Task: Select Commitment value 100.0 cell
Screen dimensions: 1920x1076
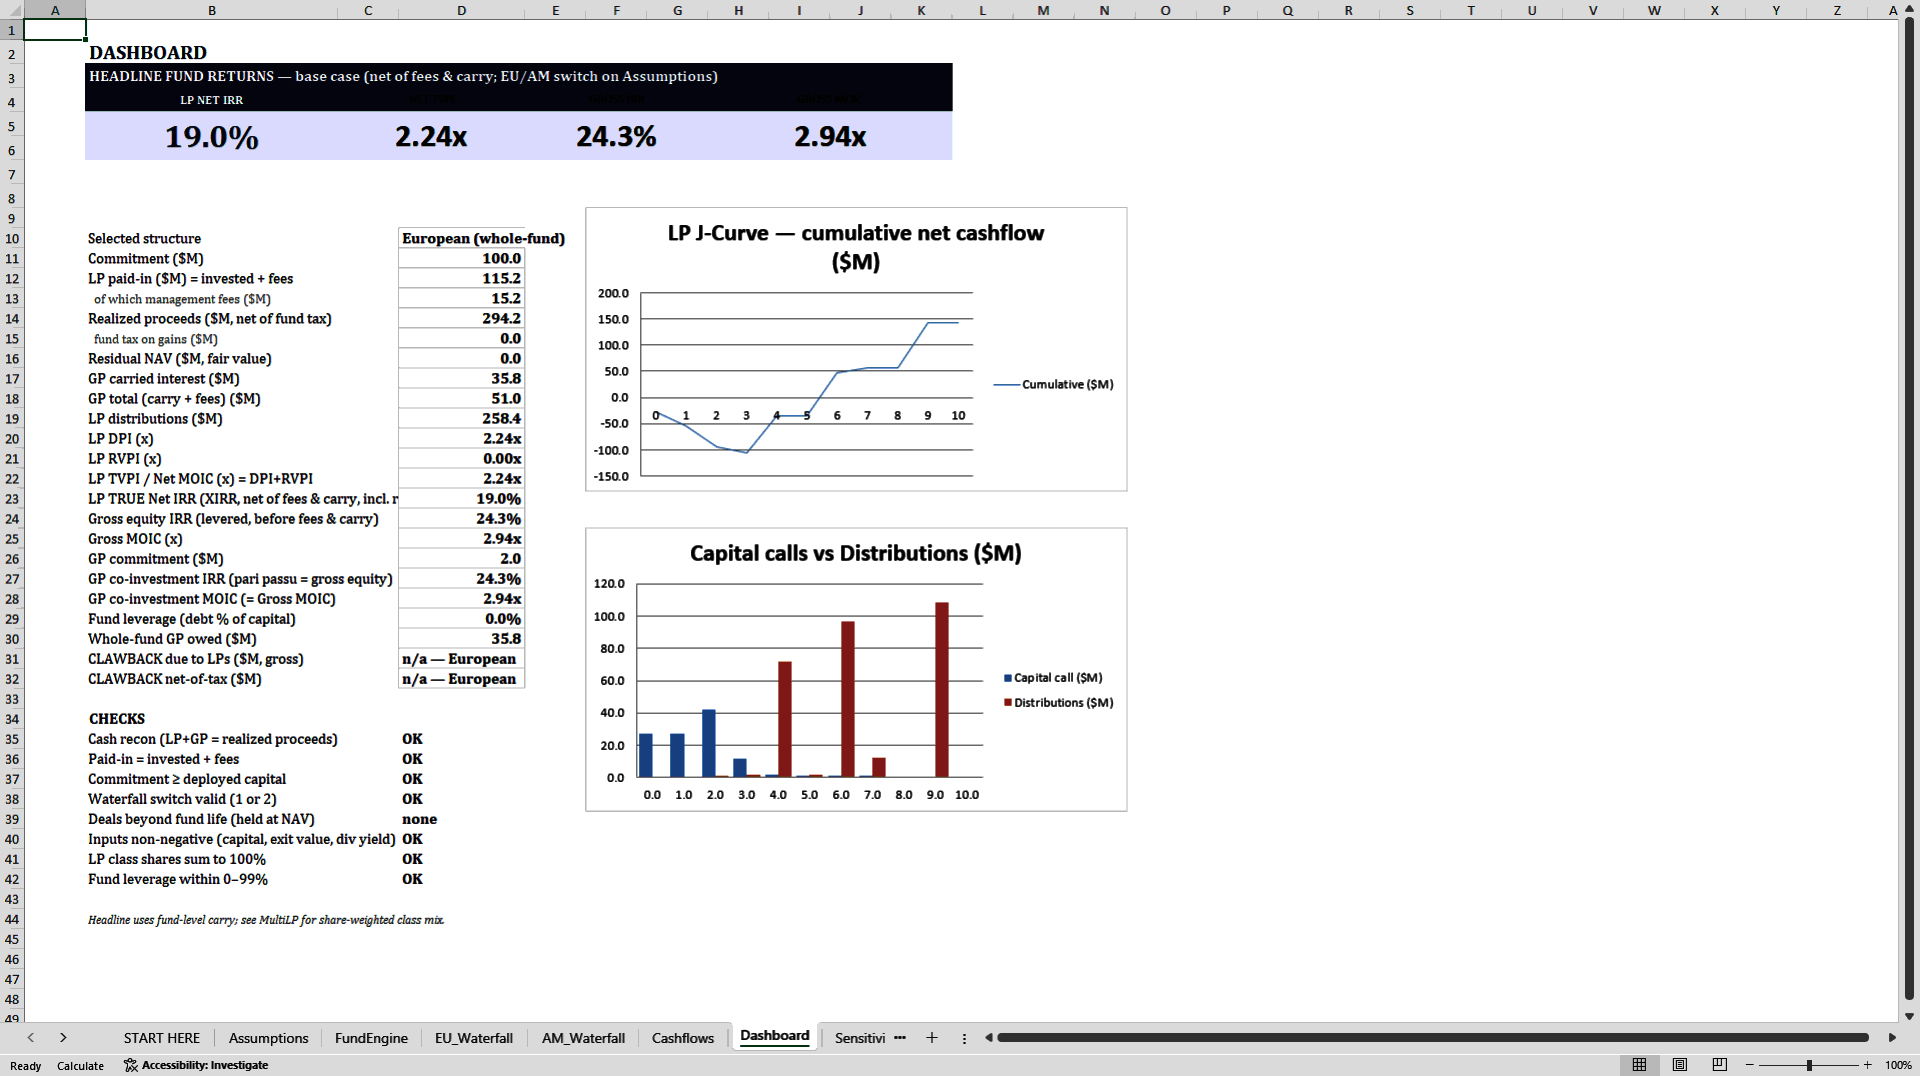Action: [461, 258]
